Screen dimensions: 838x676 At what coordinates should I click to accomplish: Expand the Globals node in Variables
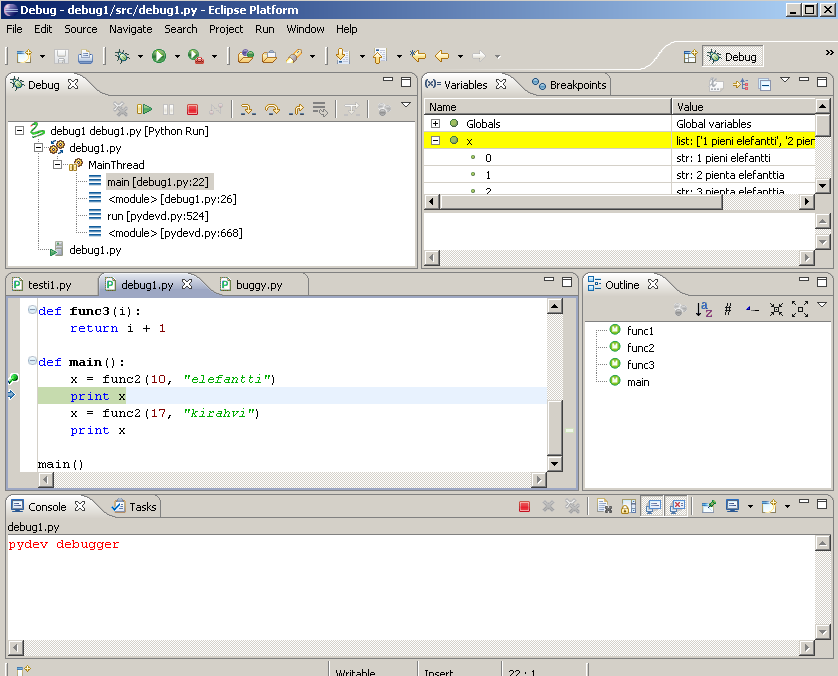435,124
